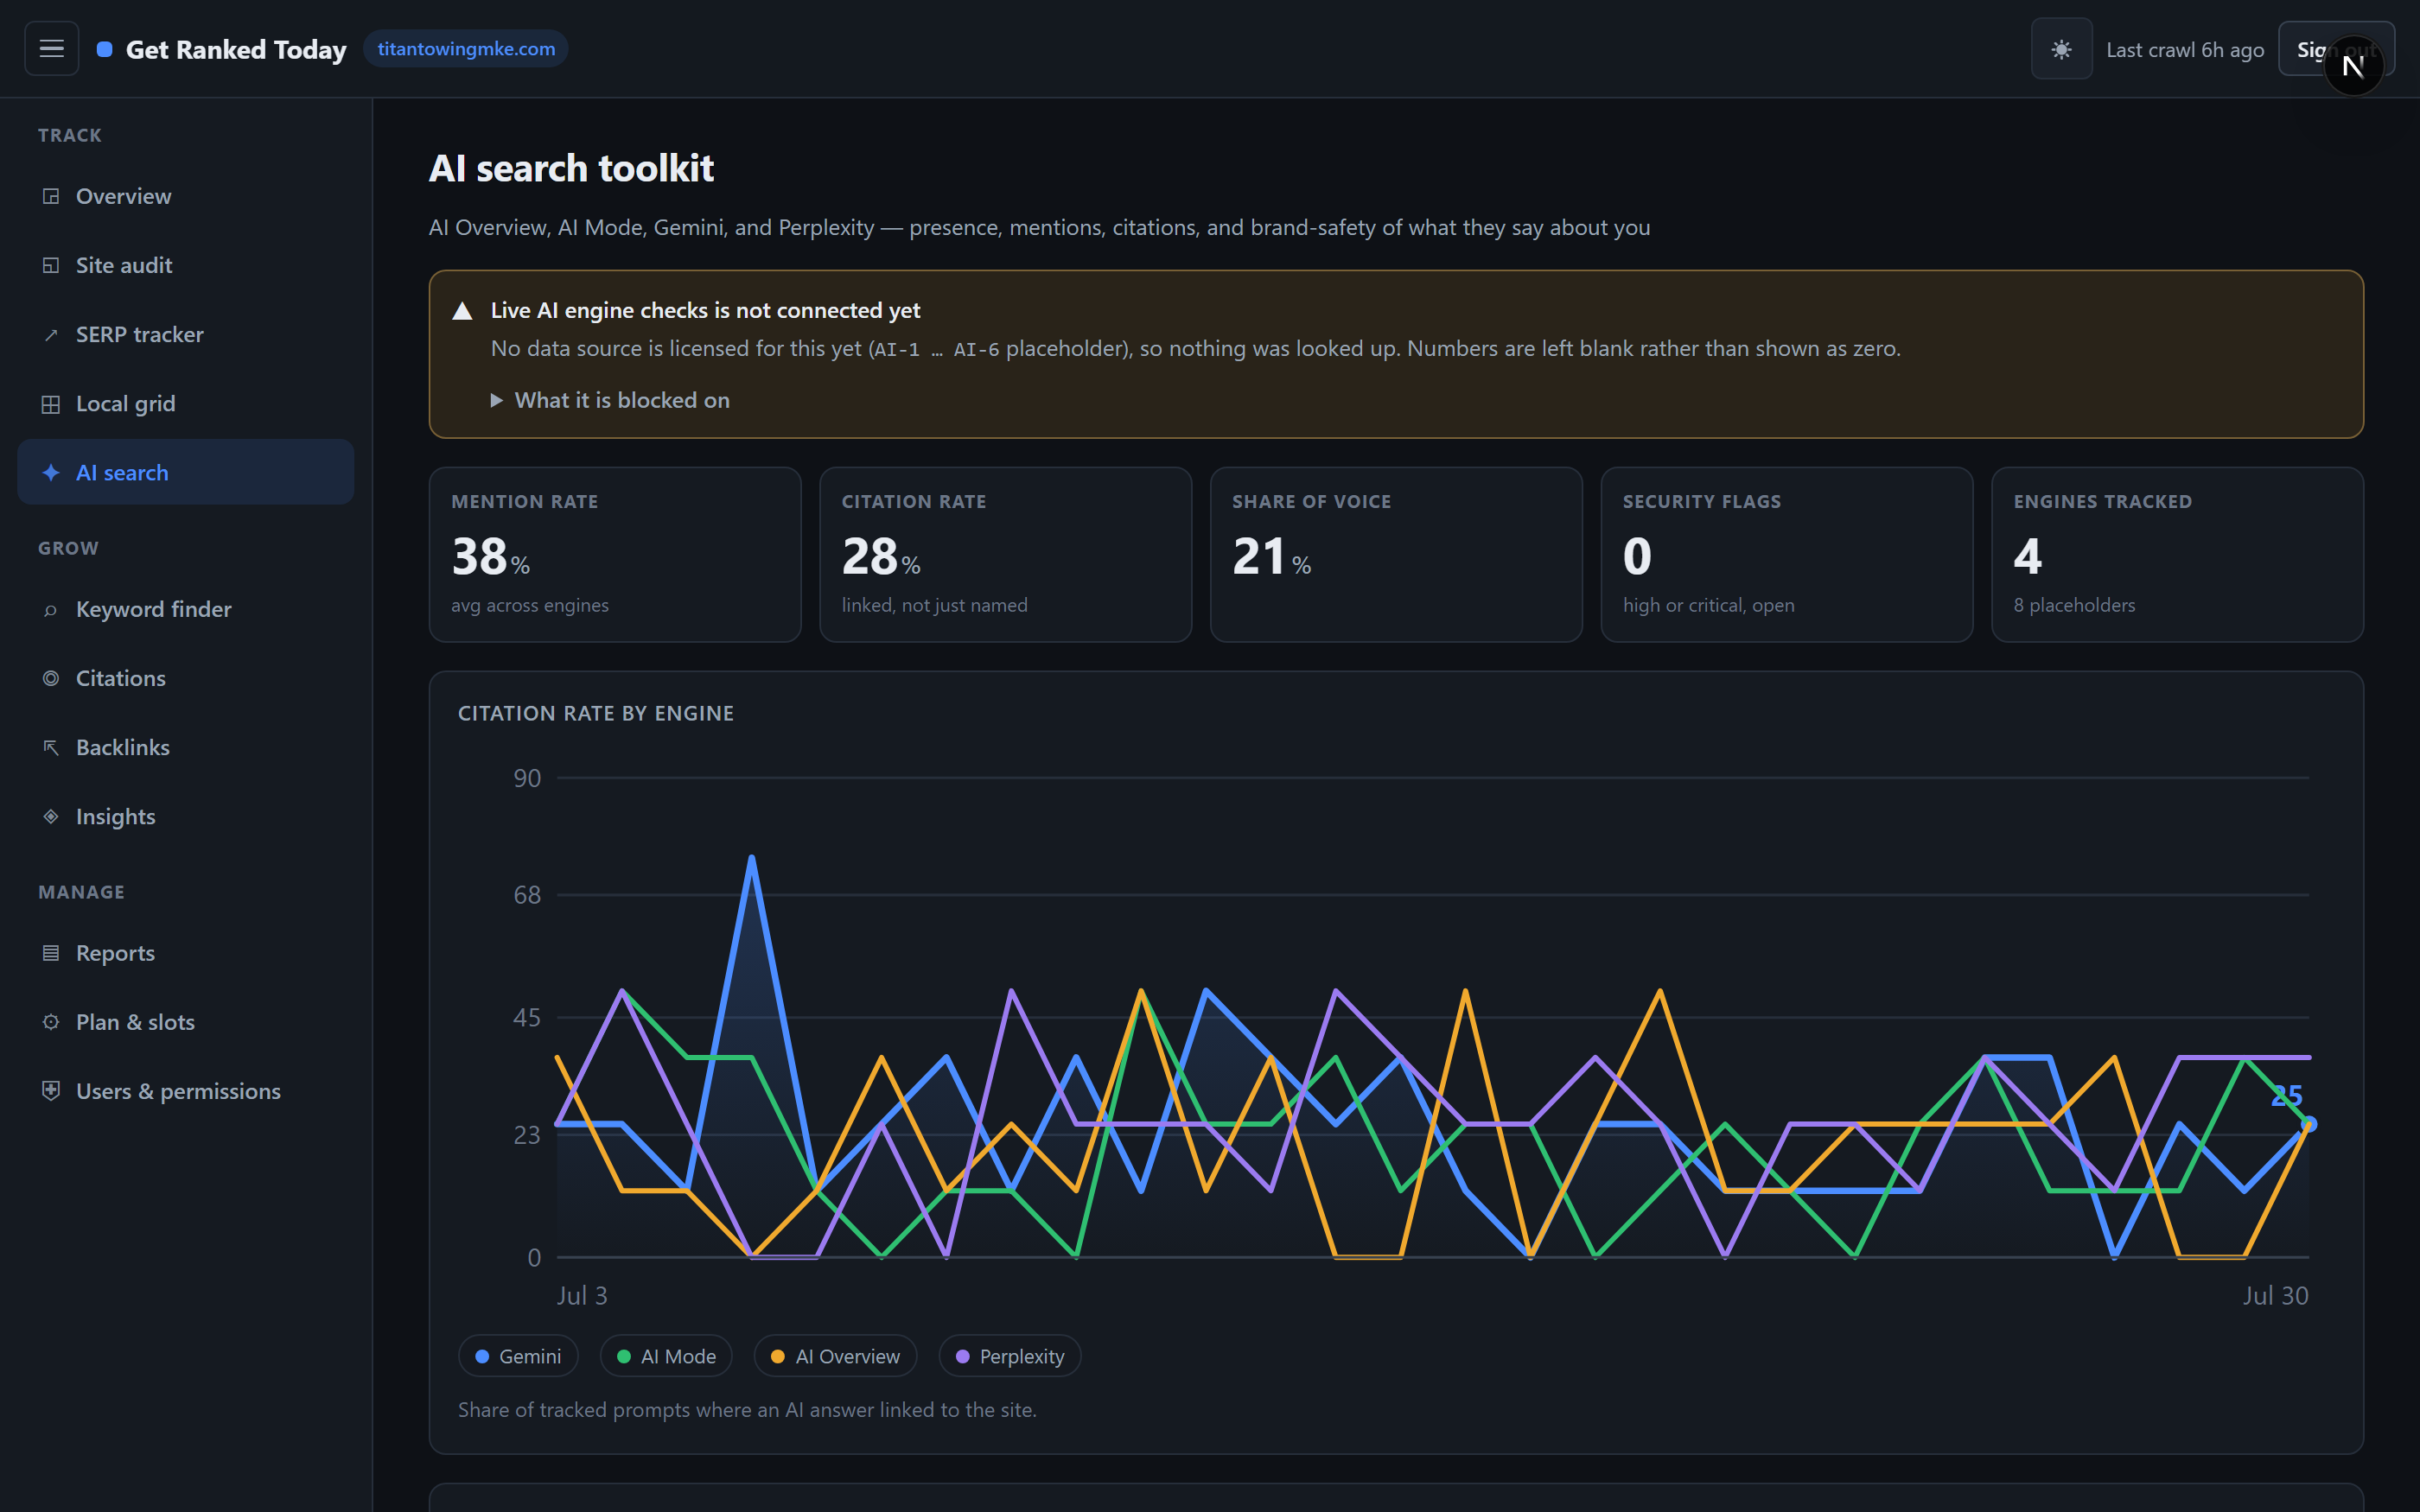This screenshot has height=1512, width=2420.
Task: Open Insights menu item
Action: tap(186, 816)
